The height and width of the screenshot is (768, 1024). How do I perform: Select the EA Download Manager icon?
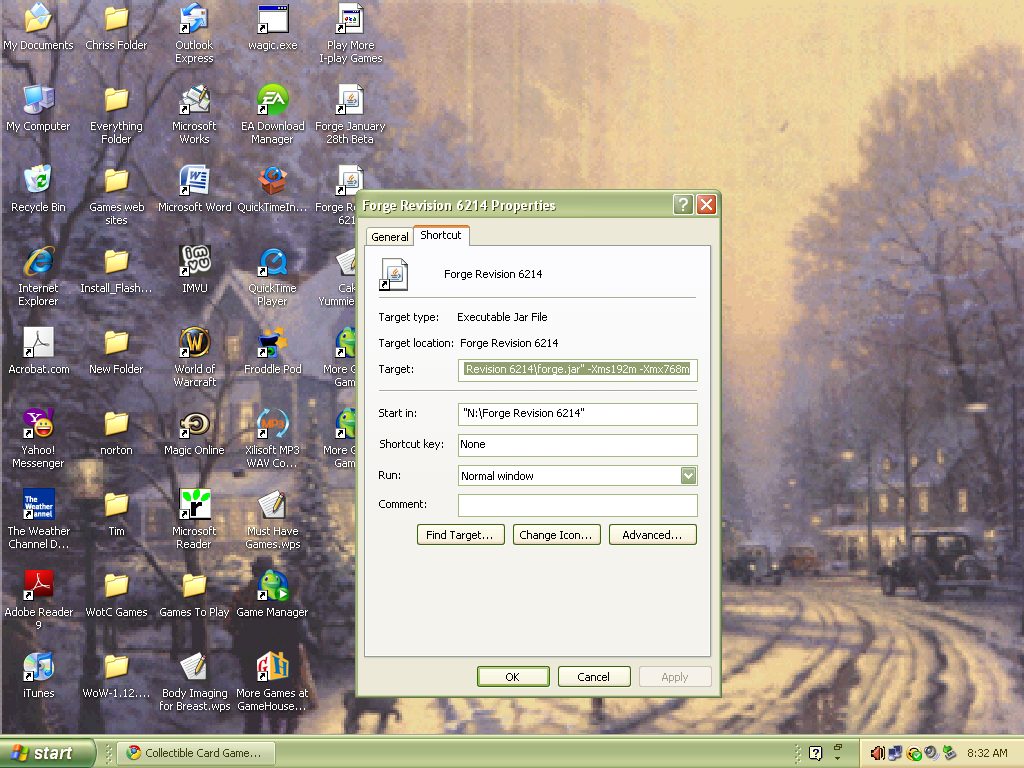coord(273,101)
